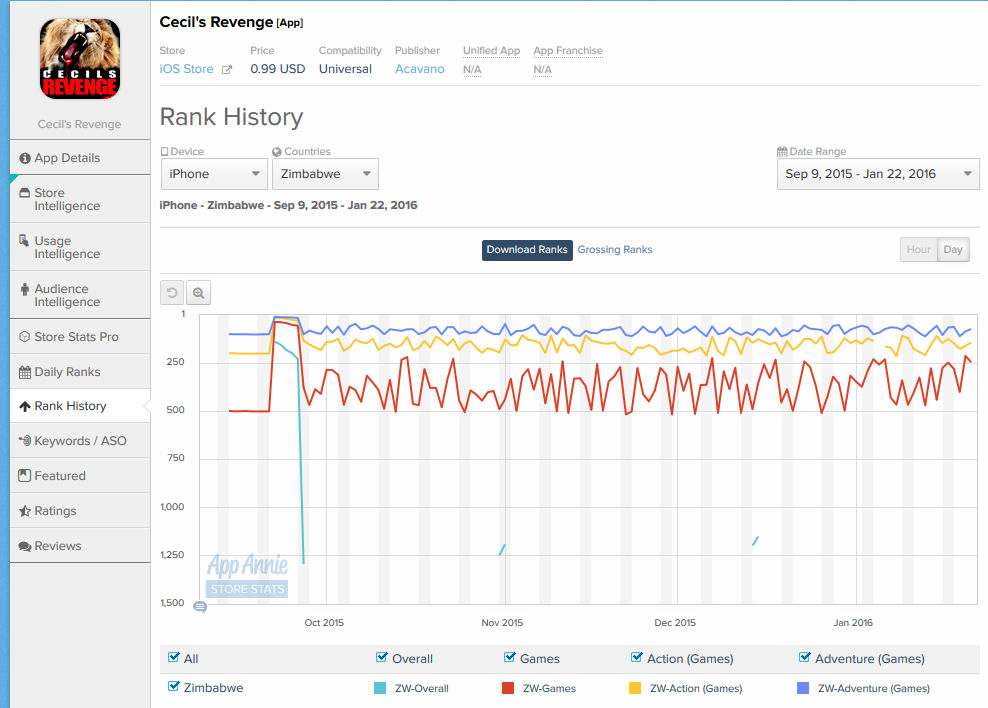Click the Unified App N/A value
The width and height of the screenshot is (988, 708).
coord(472,69)
